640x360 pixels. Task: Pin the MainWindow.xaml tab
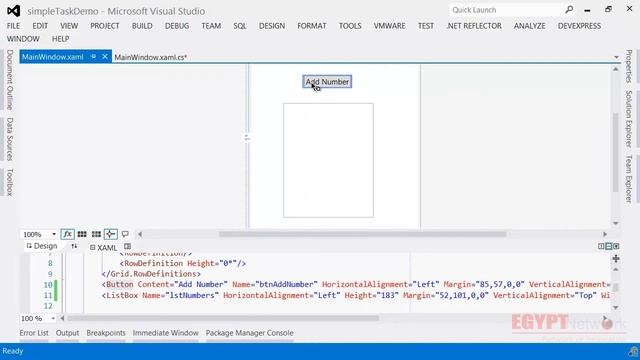pyautogui.click(x=93, y=57)
